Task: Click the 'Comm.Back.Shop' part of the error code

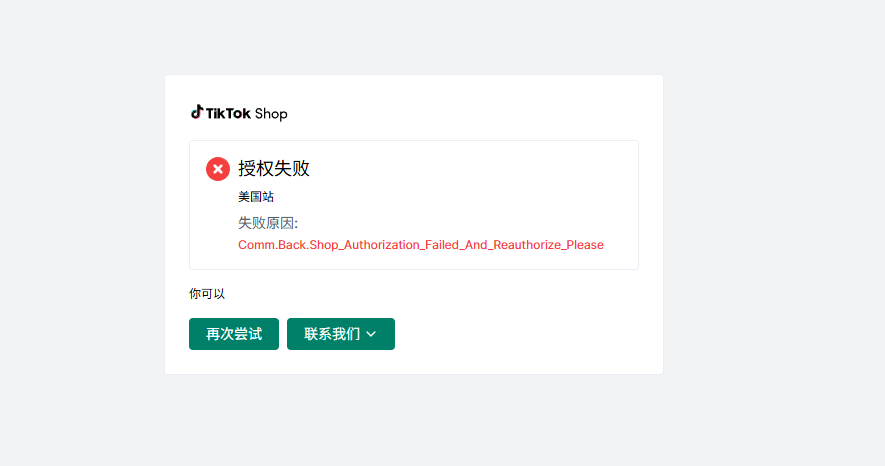Action: pos(288,245)
